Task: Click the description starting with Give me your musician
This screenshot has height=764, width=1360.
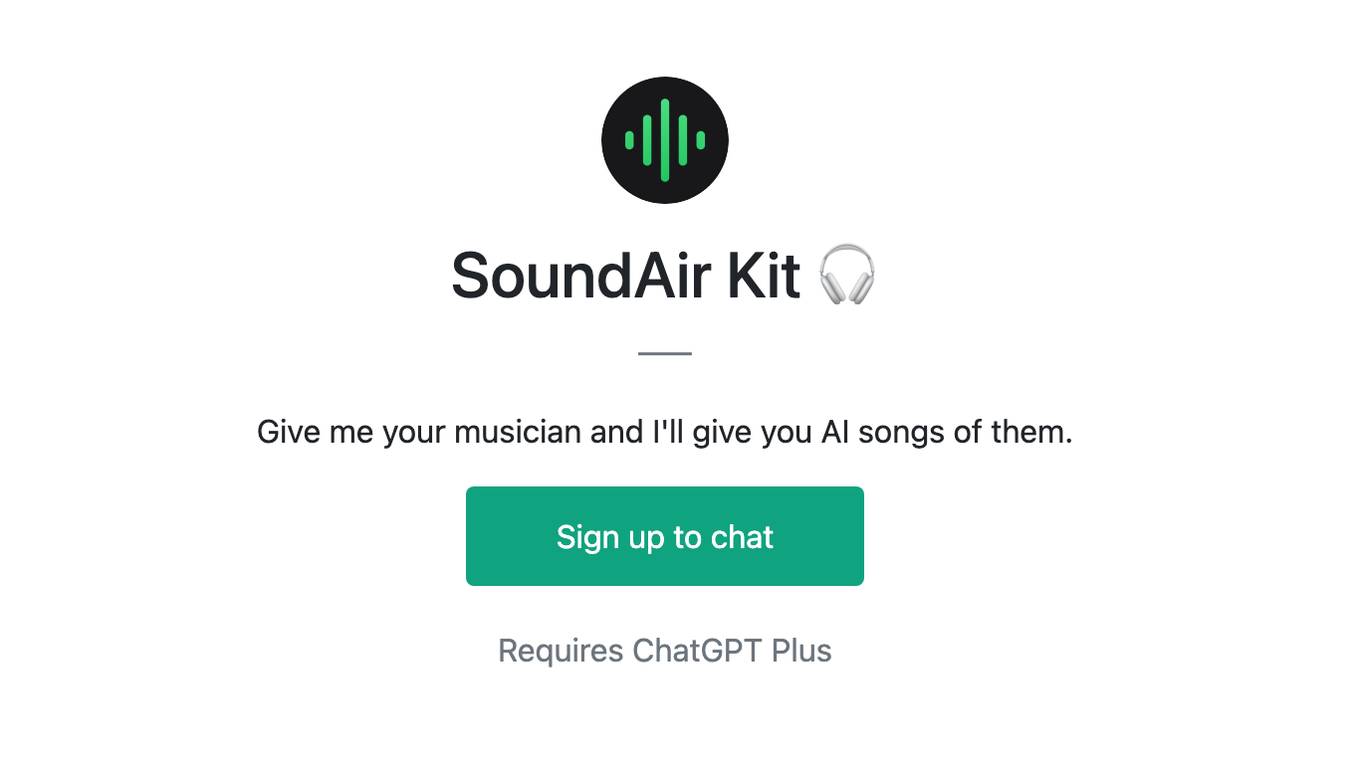Action: pyautogui.click(x=665, y=432)
